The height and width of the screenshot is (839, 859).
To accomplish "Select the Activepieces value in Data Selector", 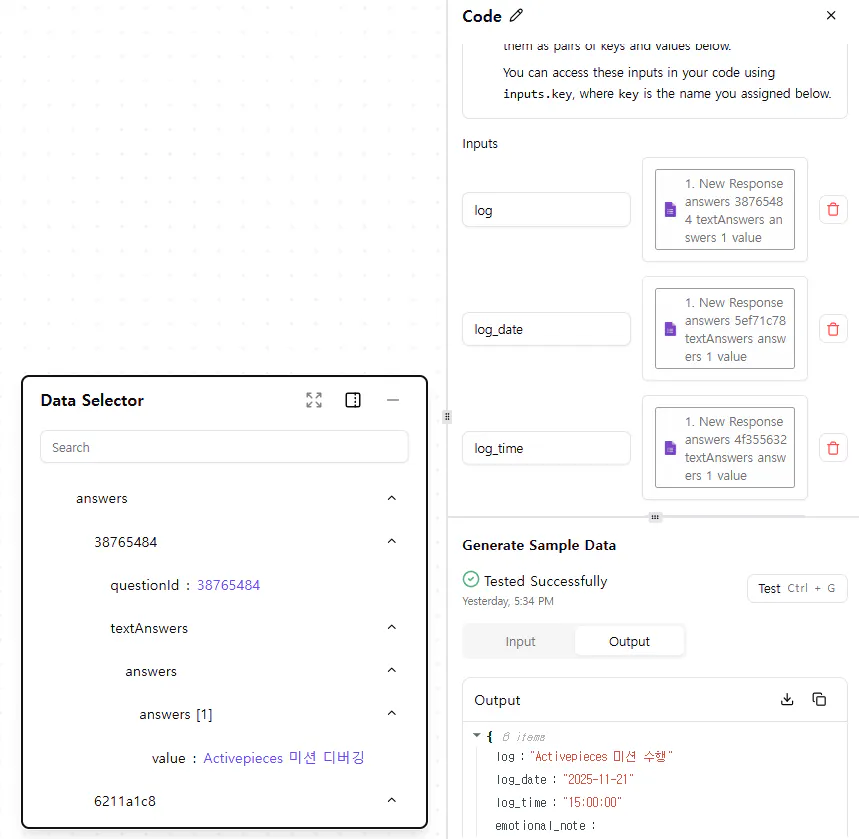I will 283,758.
